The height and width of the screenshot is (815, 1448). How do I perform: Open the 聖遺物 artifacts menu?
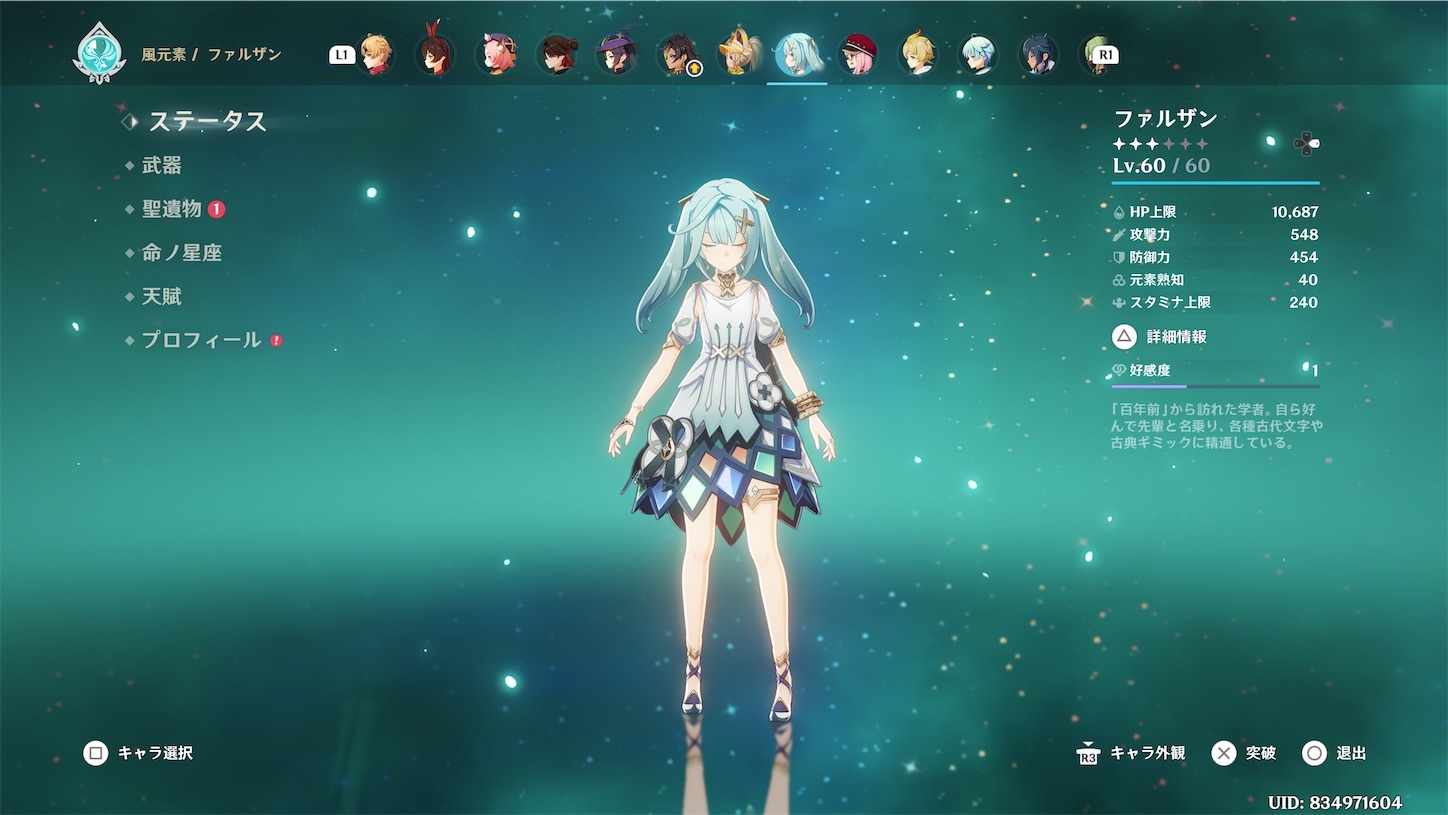click(172, 209)
